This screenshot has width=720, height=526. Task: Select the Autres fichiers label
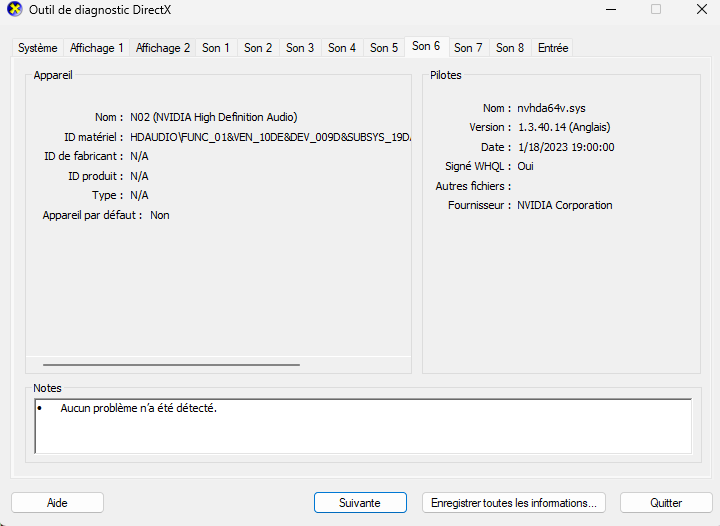(x=473, y=186)
